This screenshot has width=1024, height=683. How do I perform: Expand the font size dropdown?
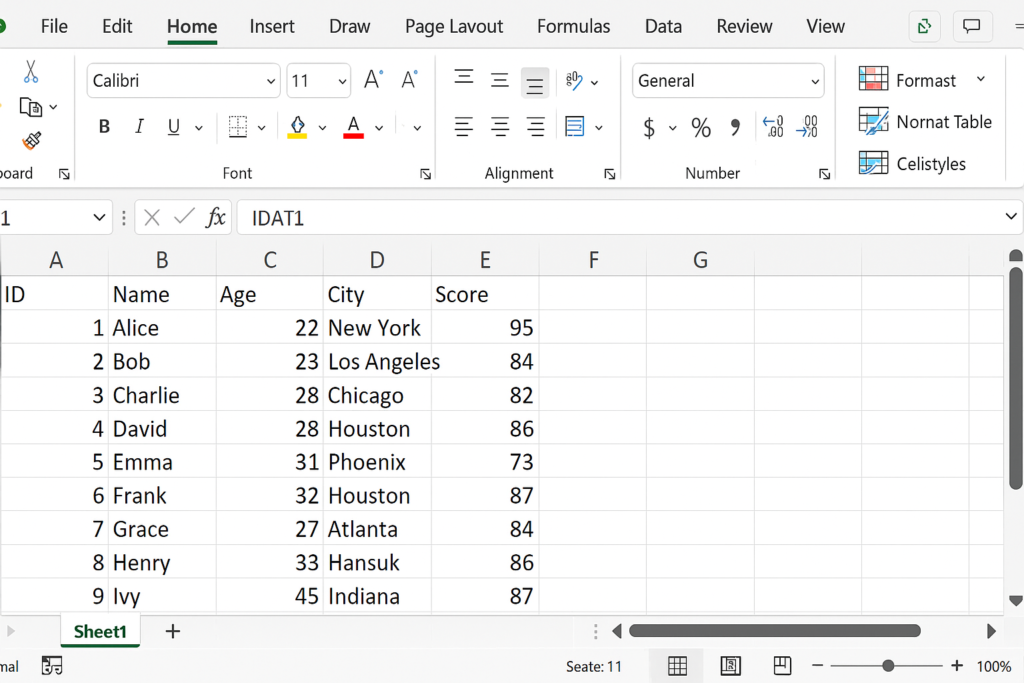[343, 81]
